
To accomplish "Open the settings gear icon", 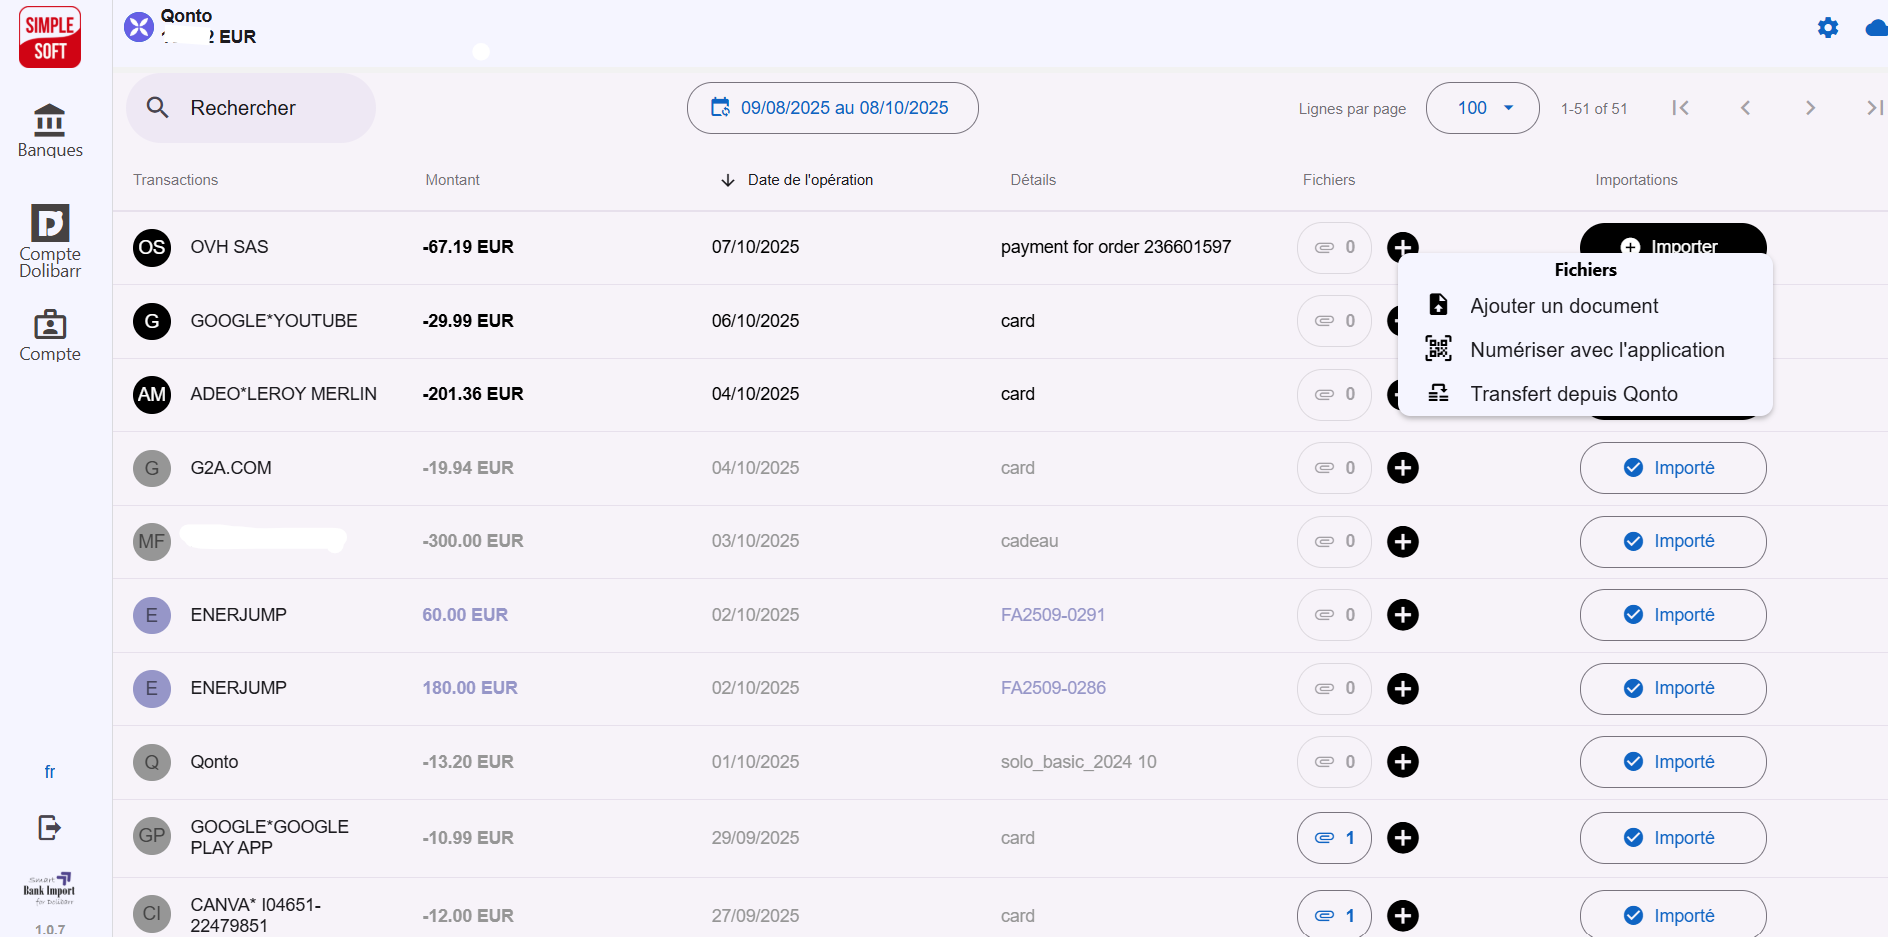I will pyautogui.click(x=1828, y=28).
